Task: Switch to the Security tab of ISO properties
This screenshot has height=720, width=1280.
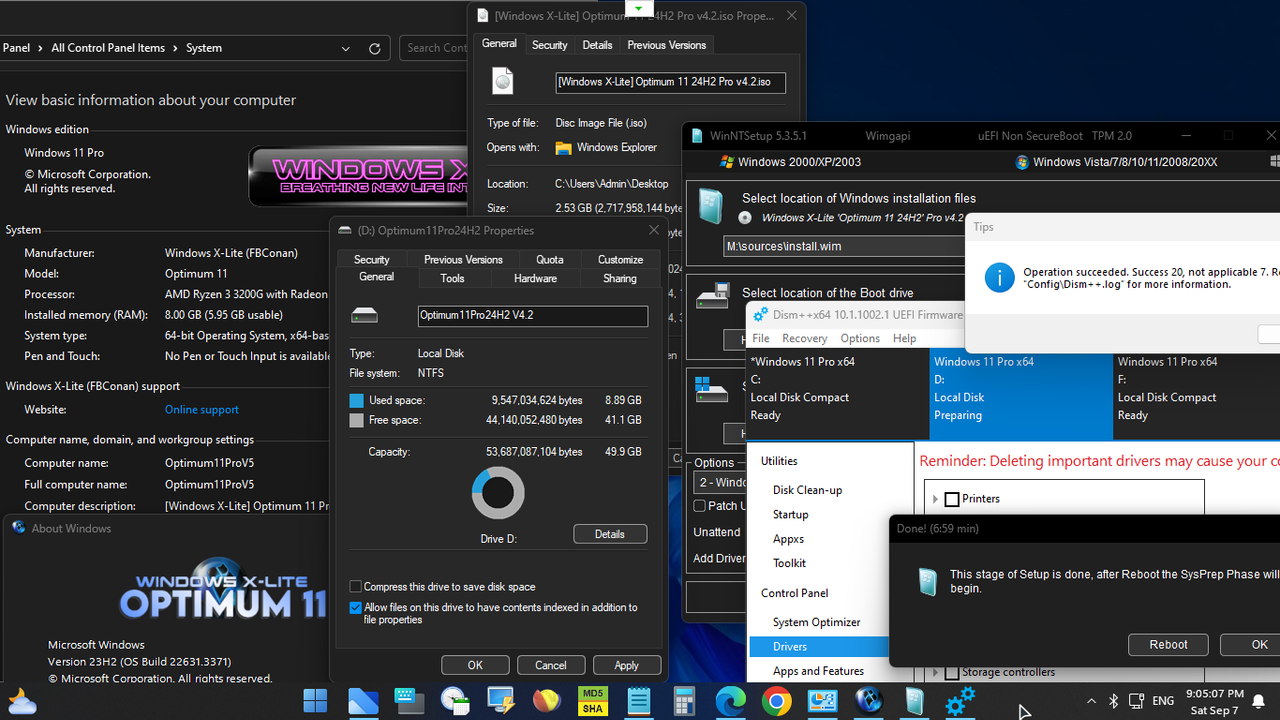Action: tap(550, 45)
